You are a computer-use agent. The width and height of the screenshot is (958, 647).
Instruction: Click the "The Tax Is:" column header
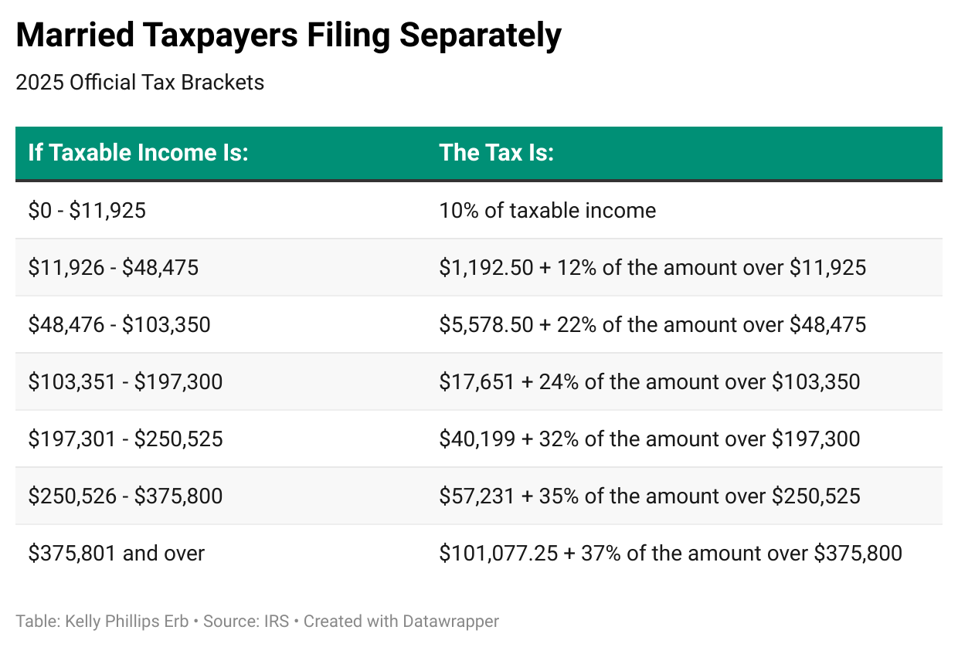(496, 153)
